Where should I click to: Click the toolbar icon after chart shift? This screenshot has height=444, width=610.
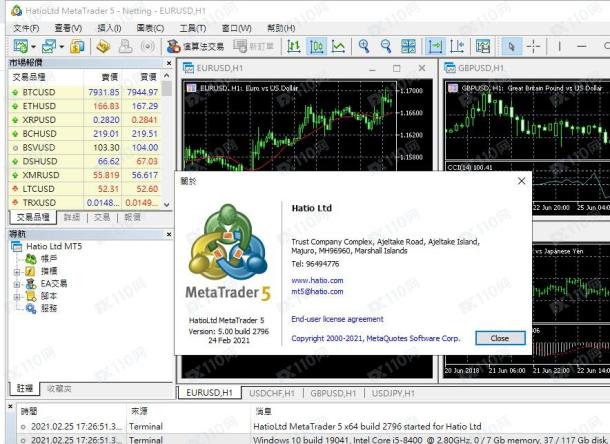click(x=483, y=46)
